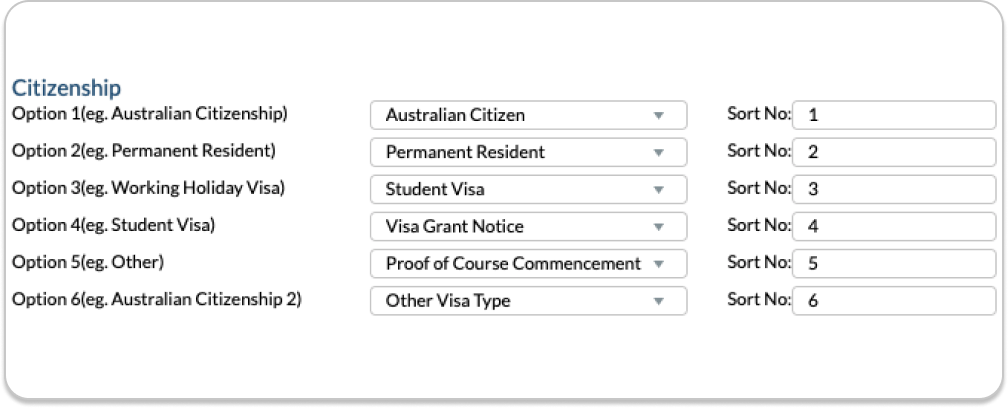The width and height of the screenshot is (1008, 408).
Task: Click the Citizenship section heading
Action: pos(66,89)
